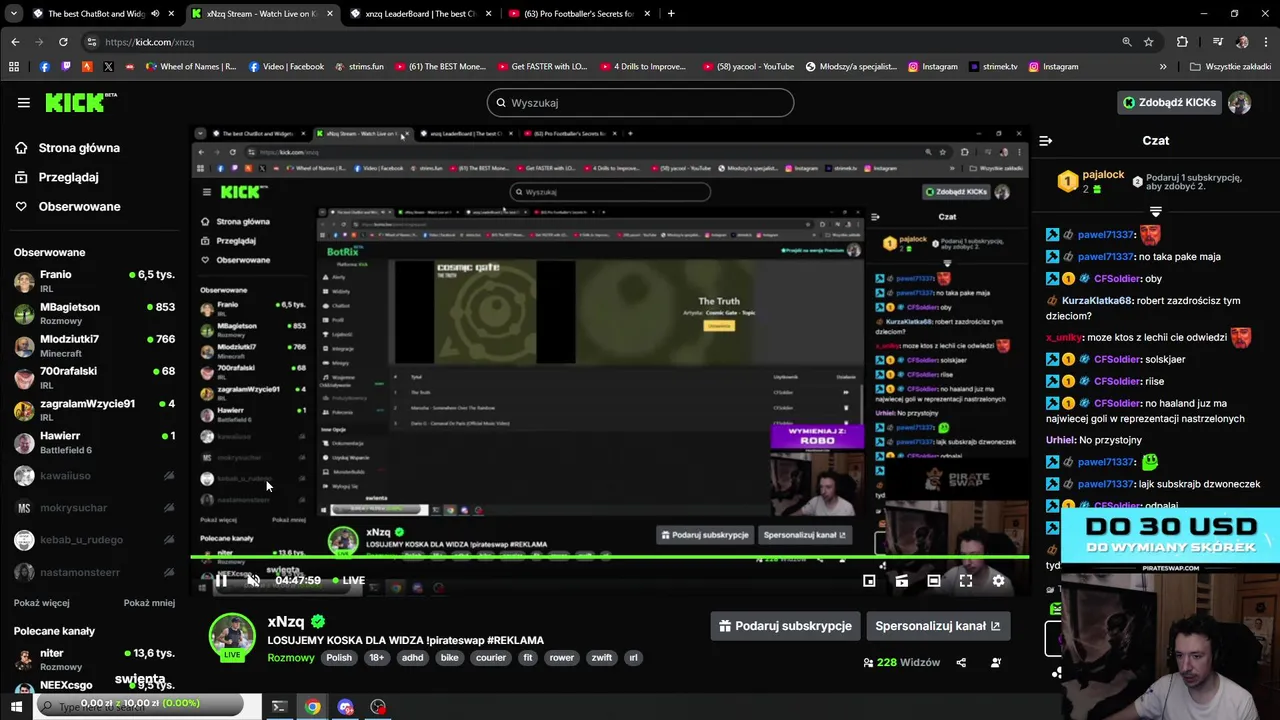Enable picture-in-picture mini player

pos(869,580)
